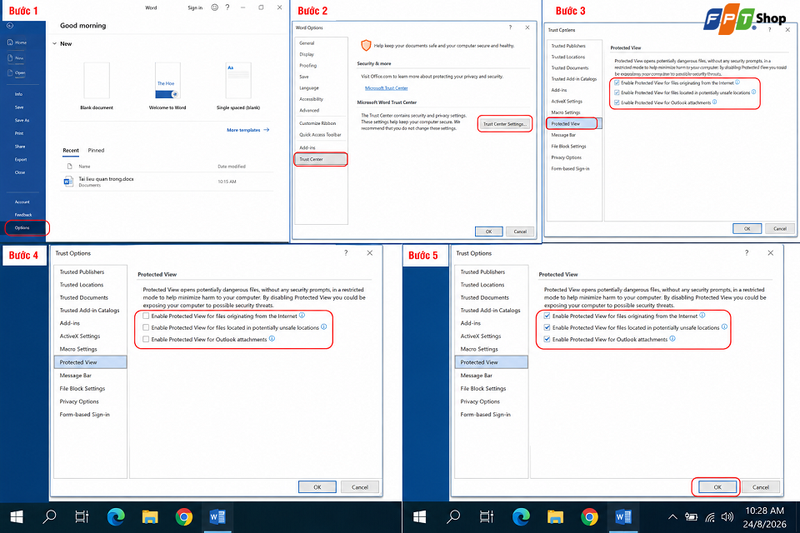
Task: Uncheck Protected View for unsafe locations in Bước 5
Action: [x=547, y=327]
